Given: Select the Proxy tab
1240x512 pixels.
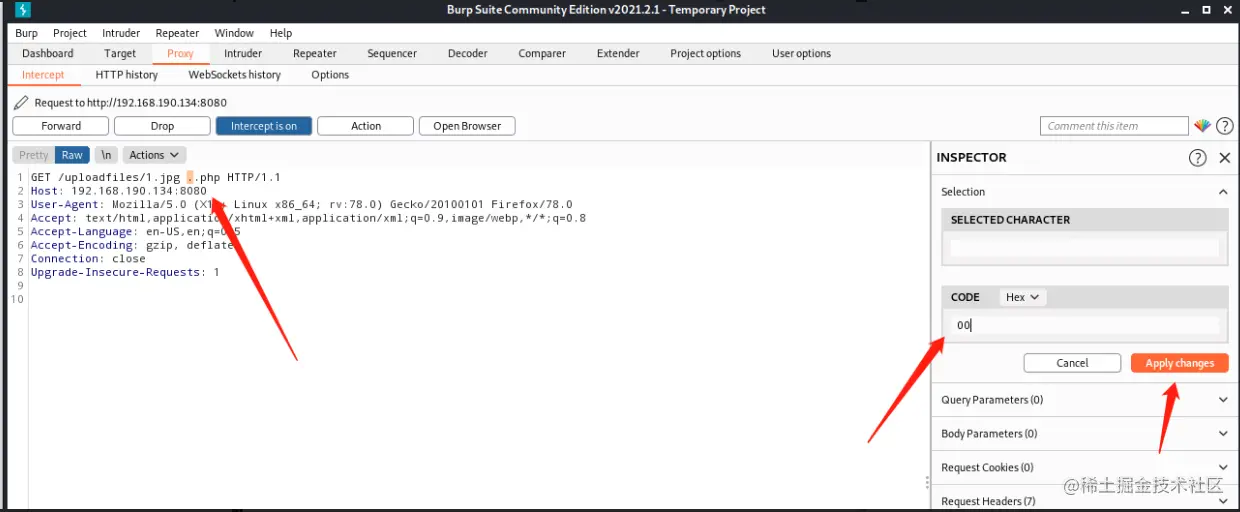Looking at the screenshot, I should tap(180, 54).
